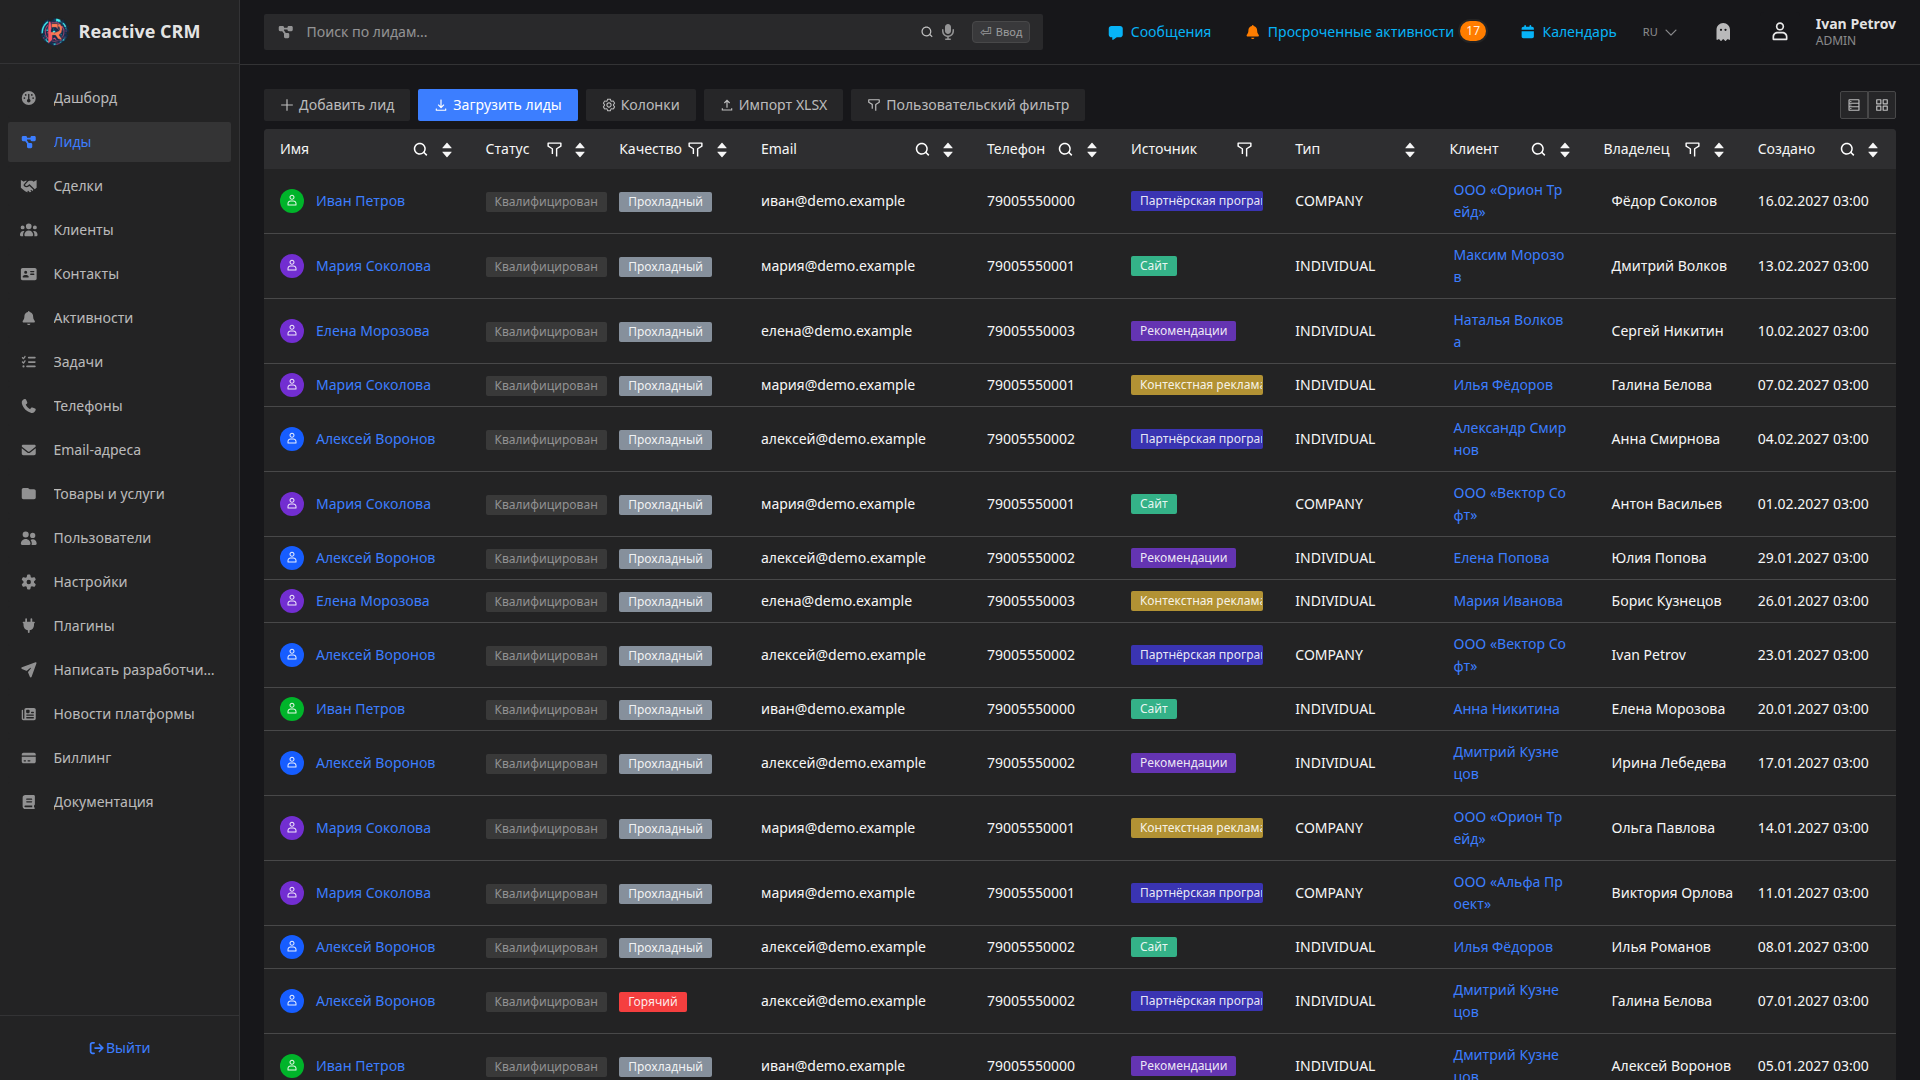Open Просроченные активности notifications

click(x=1365, y=32)
